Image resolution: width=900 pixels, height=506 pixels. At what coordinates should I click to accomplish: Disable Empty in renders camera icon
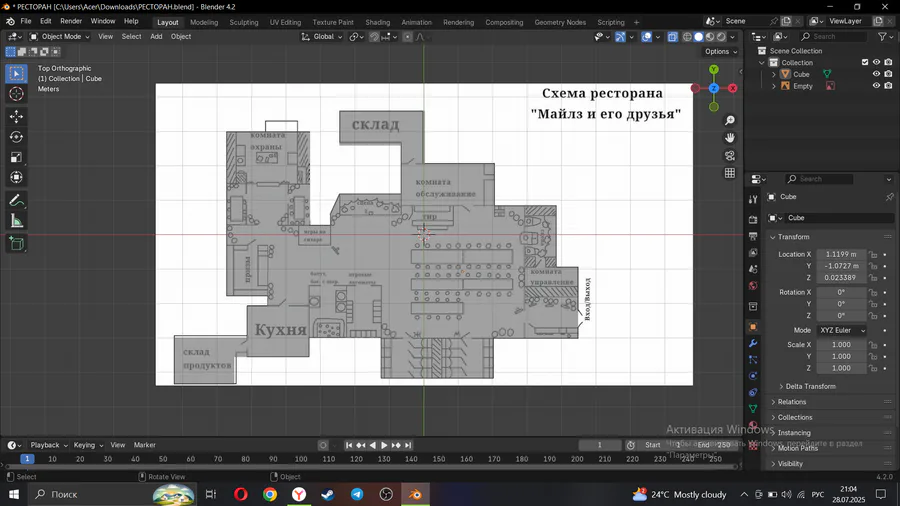point(888,86)
